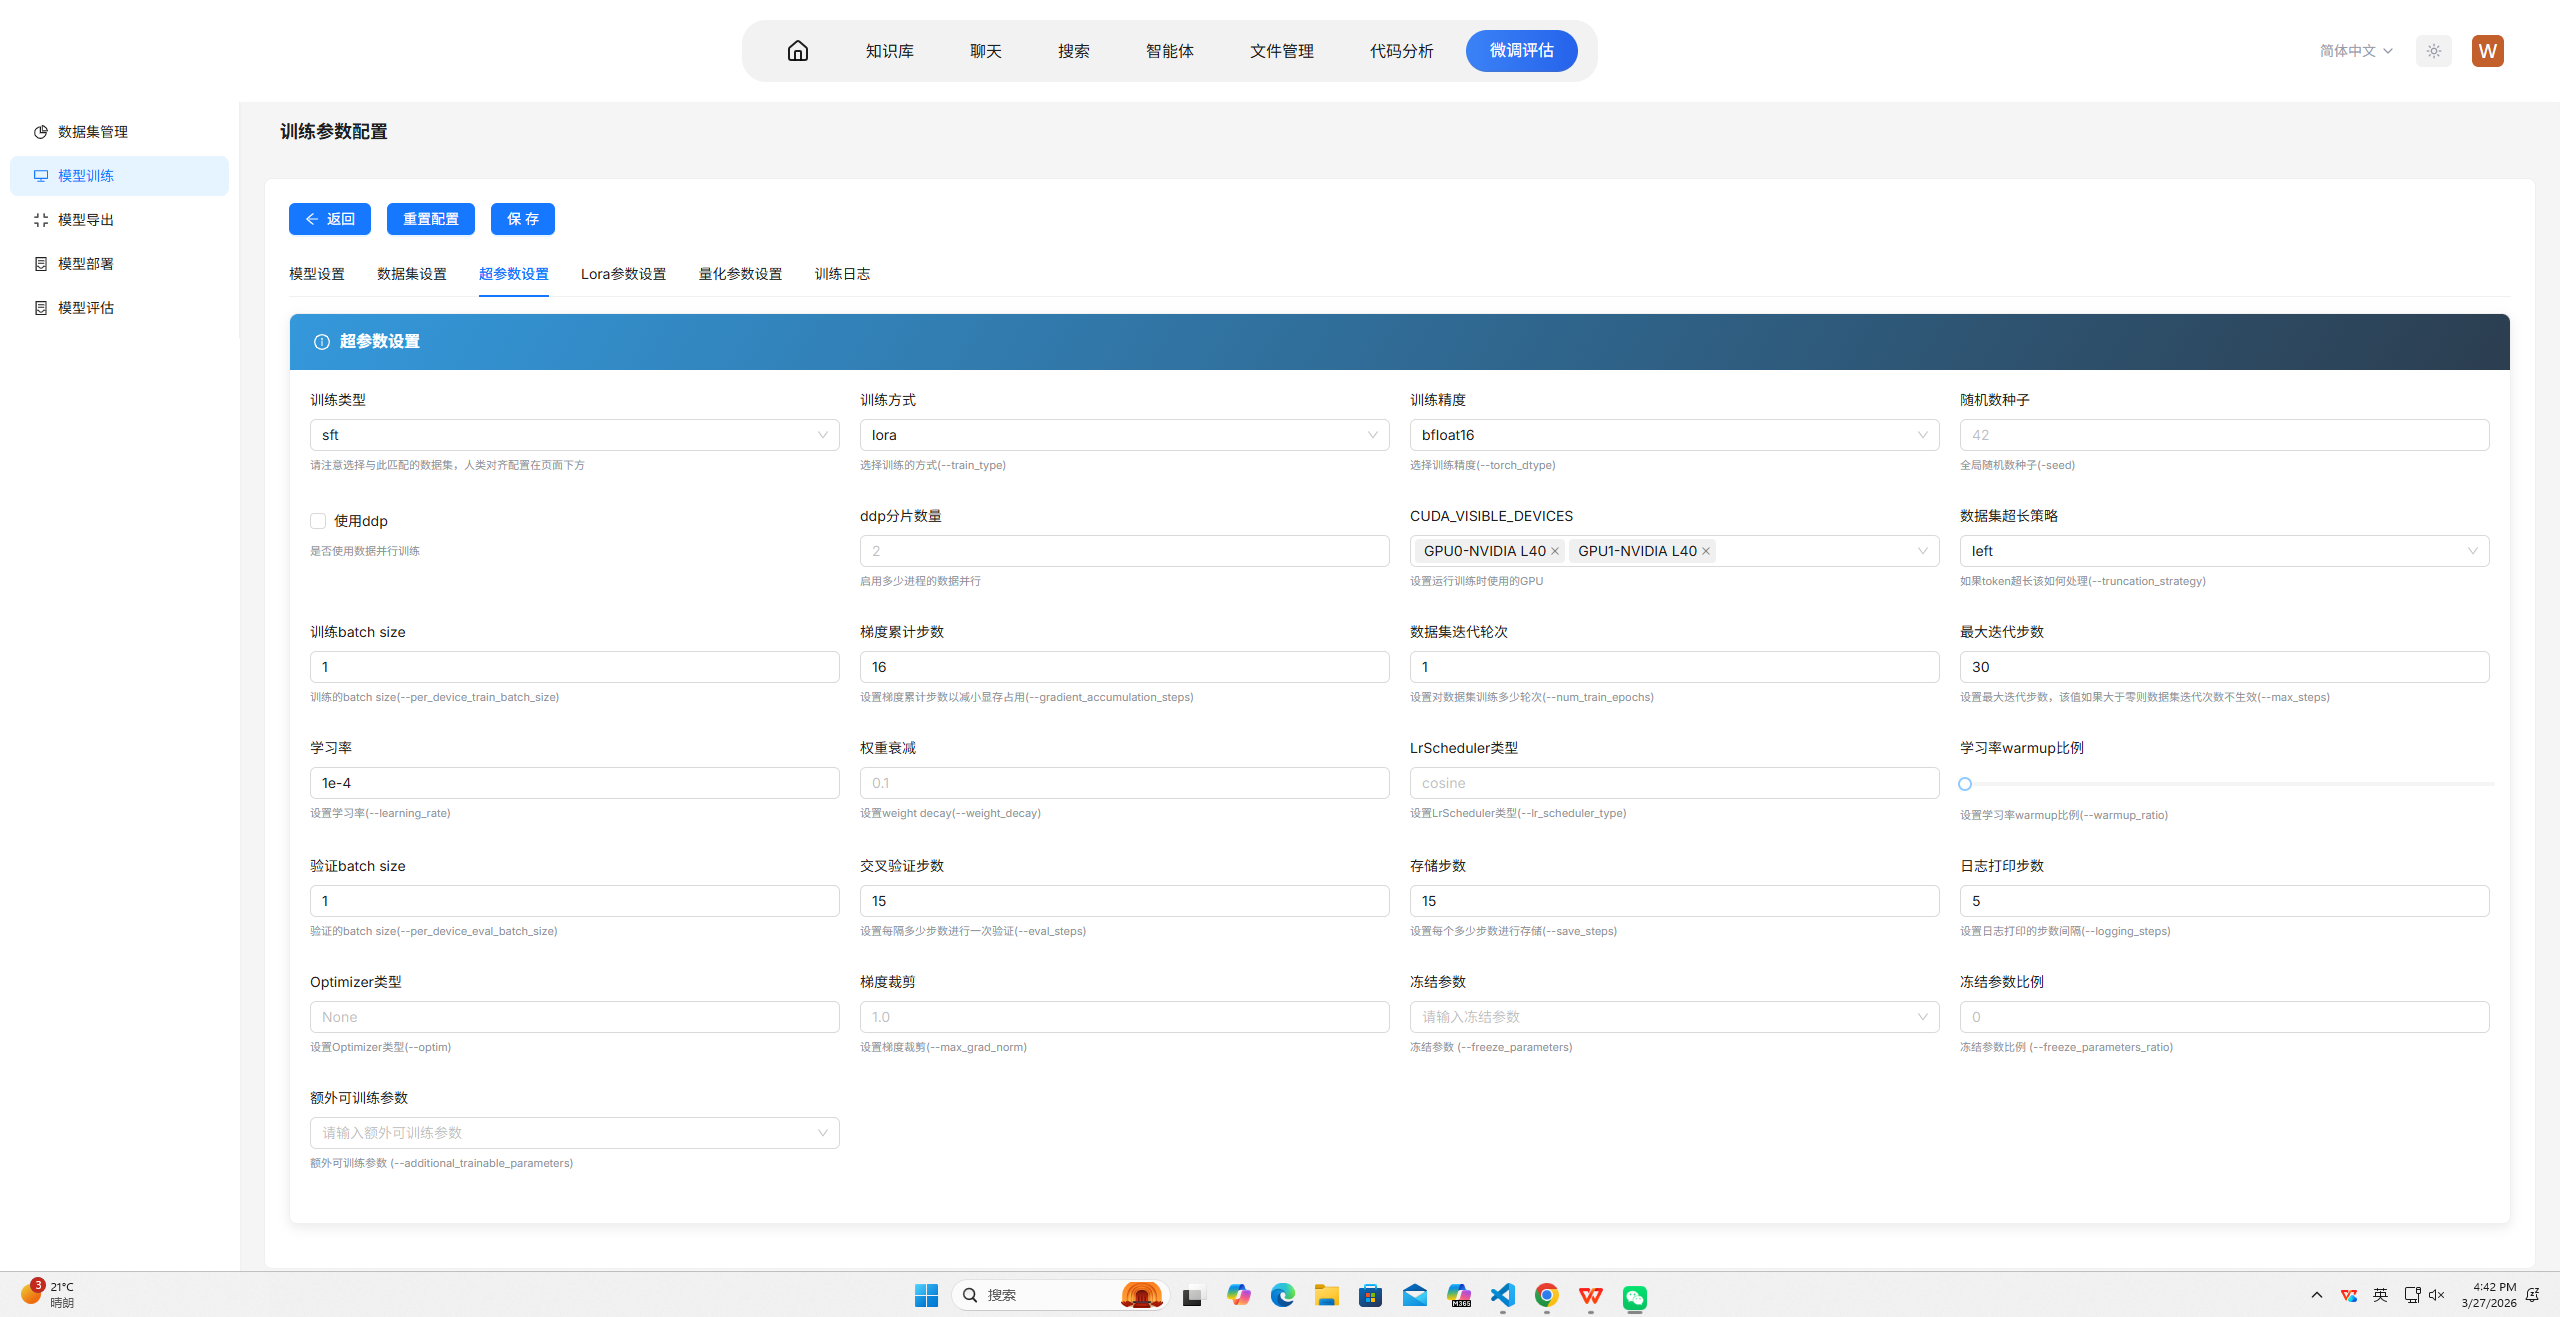Screen dimensions: 2560x1317
Task: Open the 训练精度 bfloat16 dropdown
Action: coord(1674,435)
